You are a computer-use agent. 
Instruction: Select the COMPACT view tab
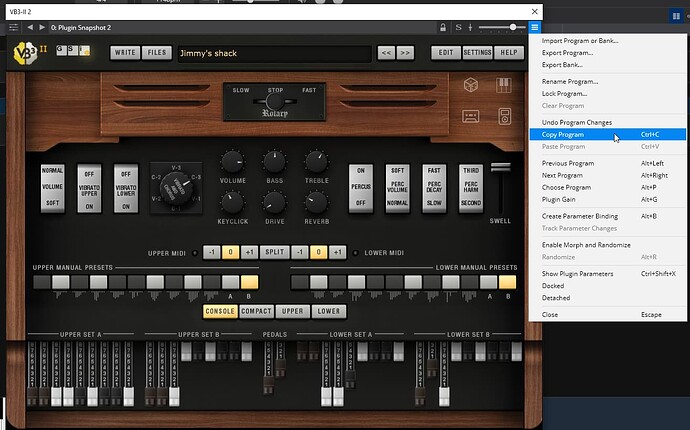click(256, 311)
